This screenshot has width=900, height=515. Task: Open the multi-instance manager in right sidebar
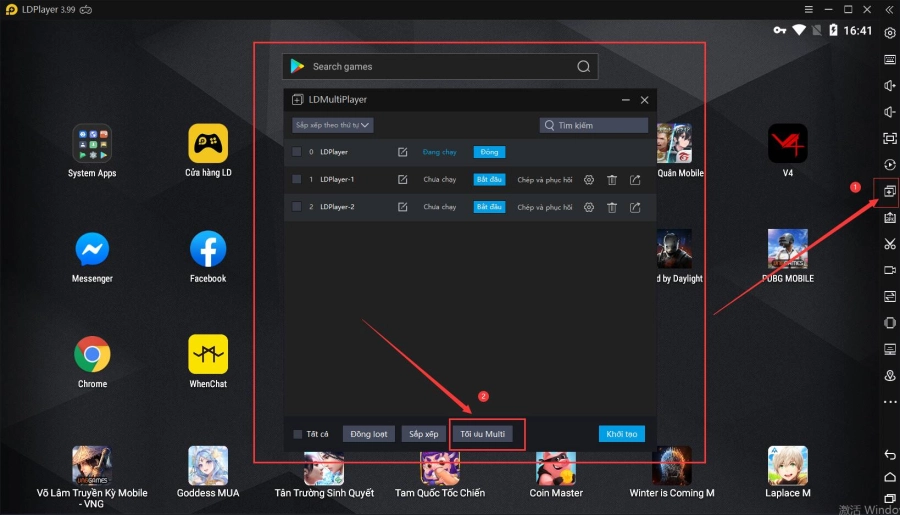889,190
